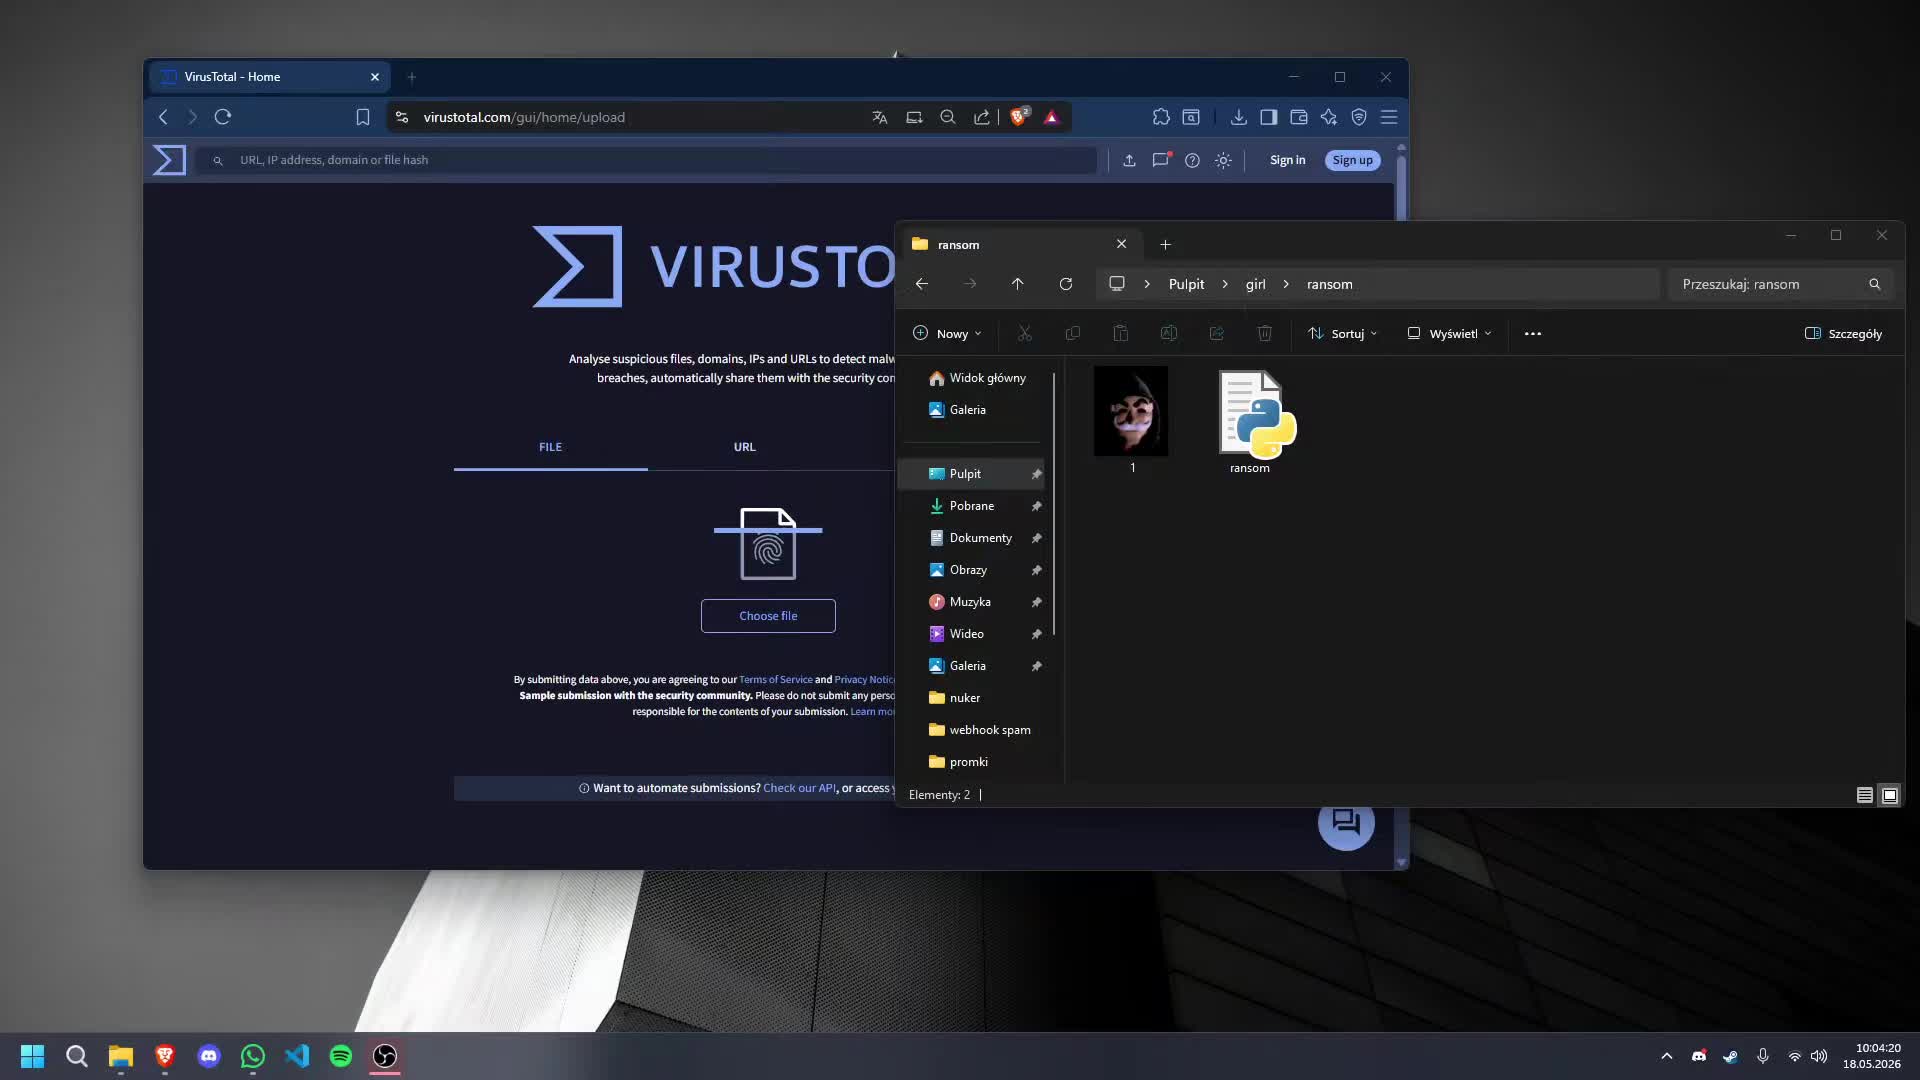Screen dimensions: 1920x1080
Task: Open Pobrane in Explorer sidebar
Action: pos(972,506)
